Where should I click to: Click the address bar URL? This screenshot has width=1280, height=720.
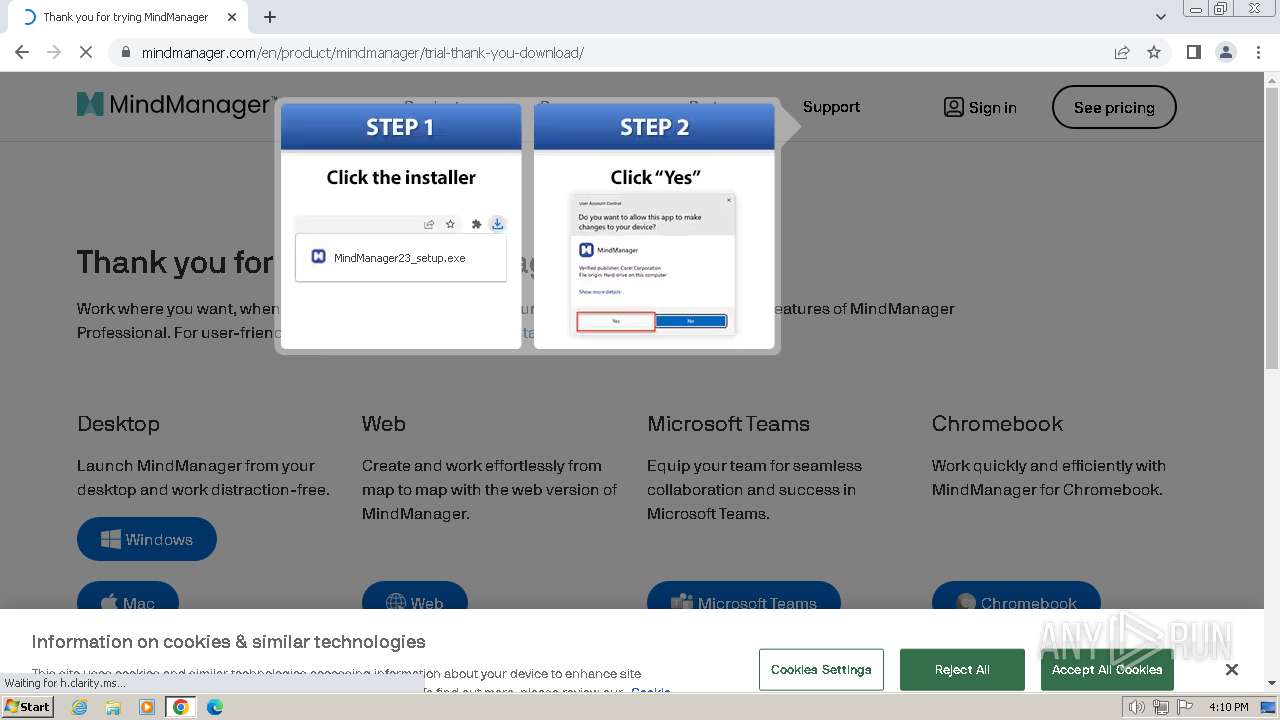tap(363, 52)
